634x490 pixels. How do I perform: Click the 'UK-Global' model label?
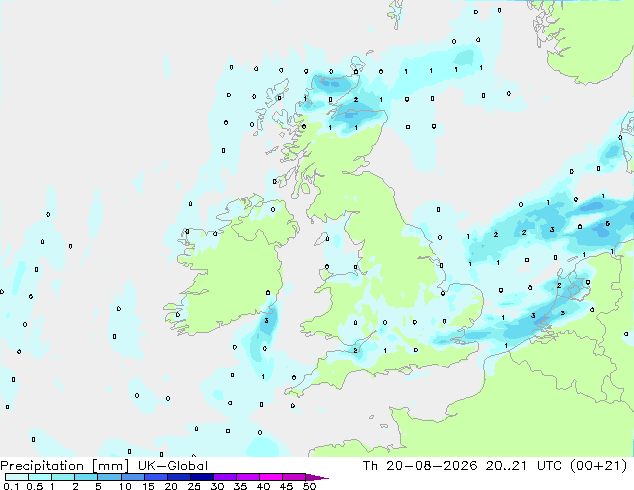(x=173, y=466)
